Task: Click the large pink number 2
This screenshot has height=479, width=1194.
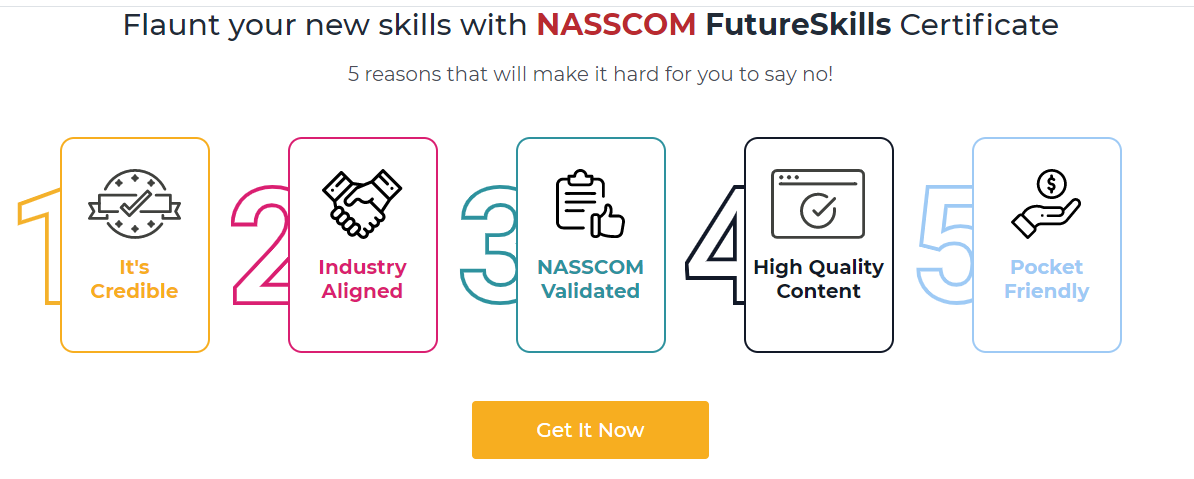Action: coord(259,250)
